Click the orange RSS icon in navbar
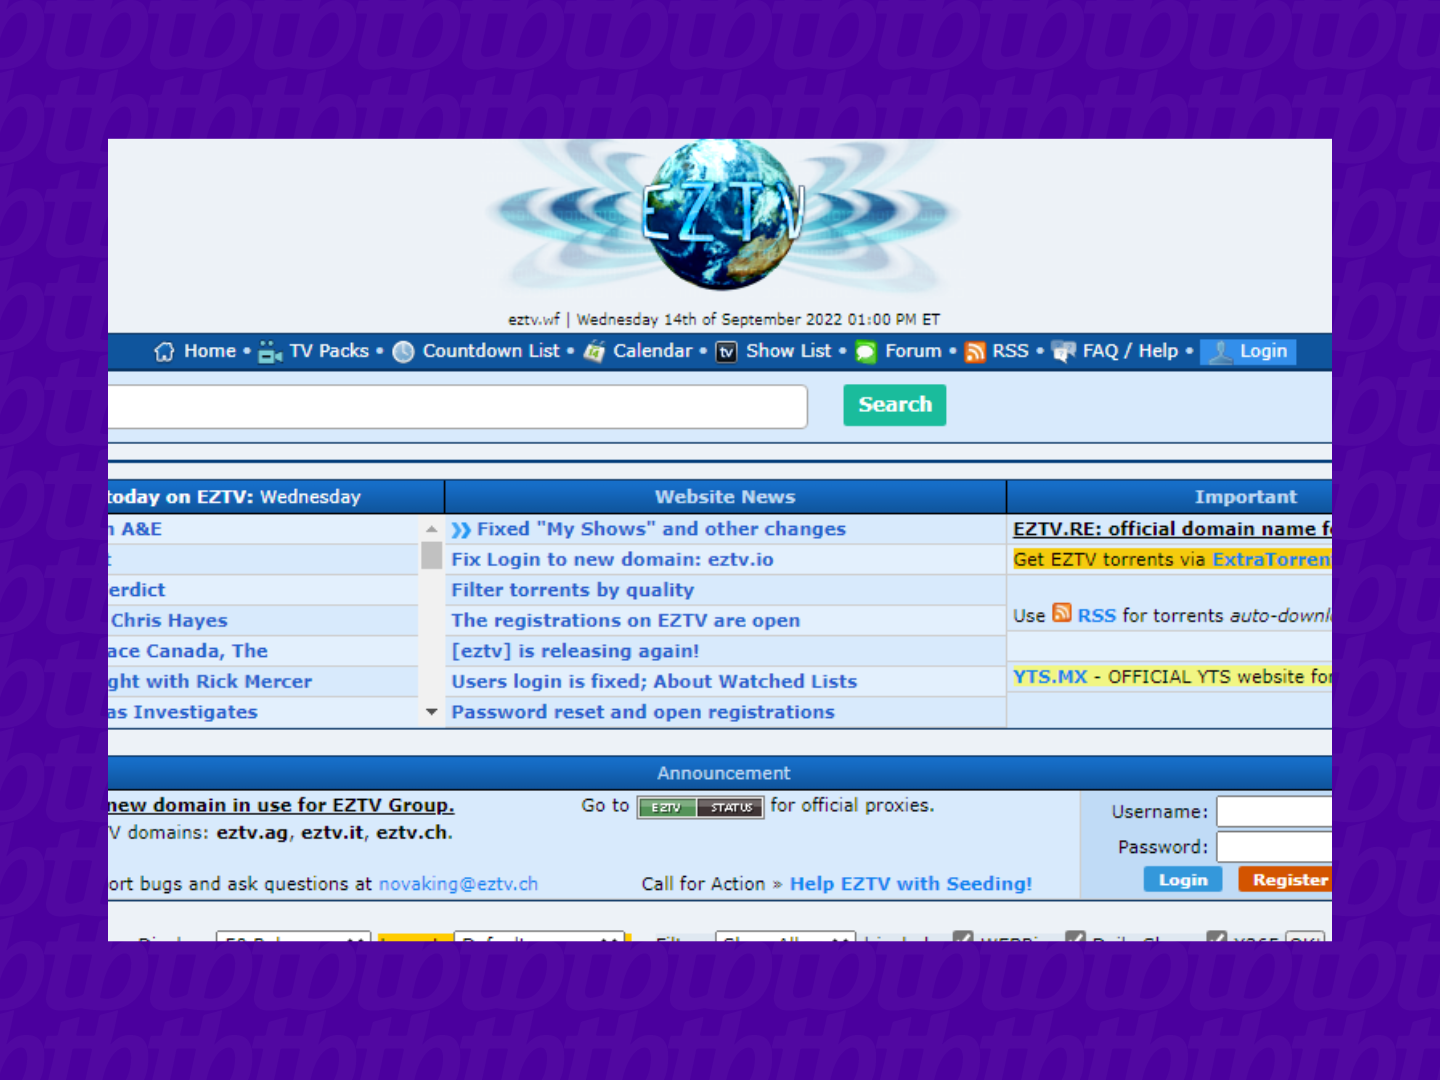The image size is (1440, 1080). pyautogui.click(x=975, y=352)
